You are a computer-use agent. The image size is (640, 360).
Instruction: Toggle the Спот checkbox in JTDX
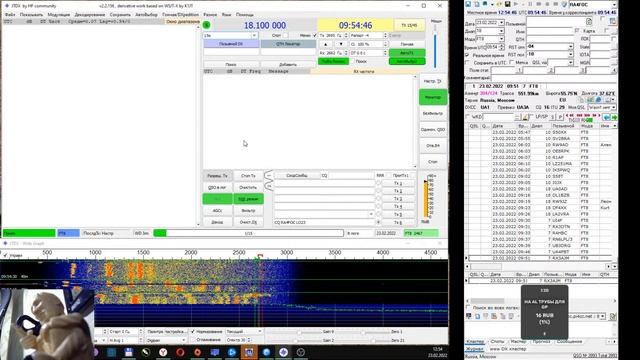click(285, 36)
